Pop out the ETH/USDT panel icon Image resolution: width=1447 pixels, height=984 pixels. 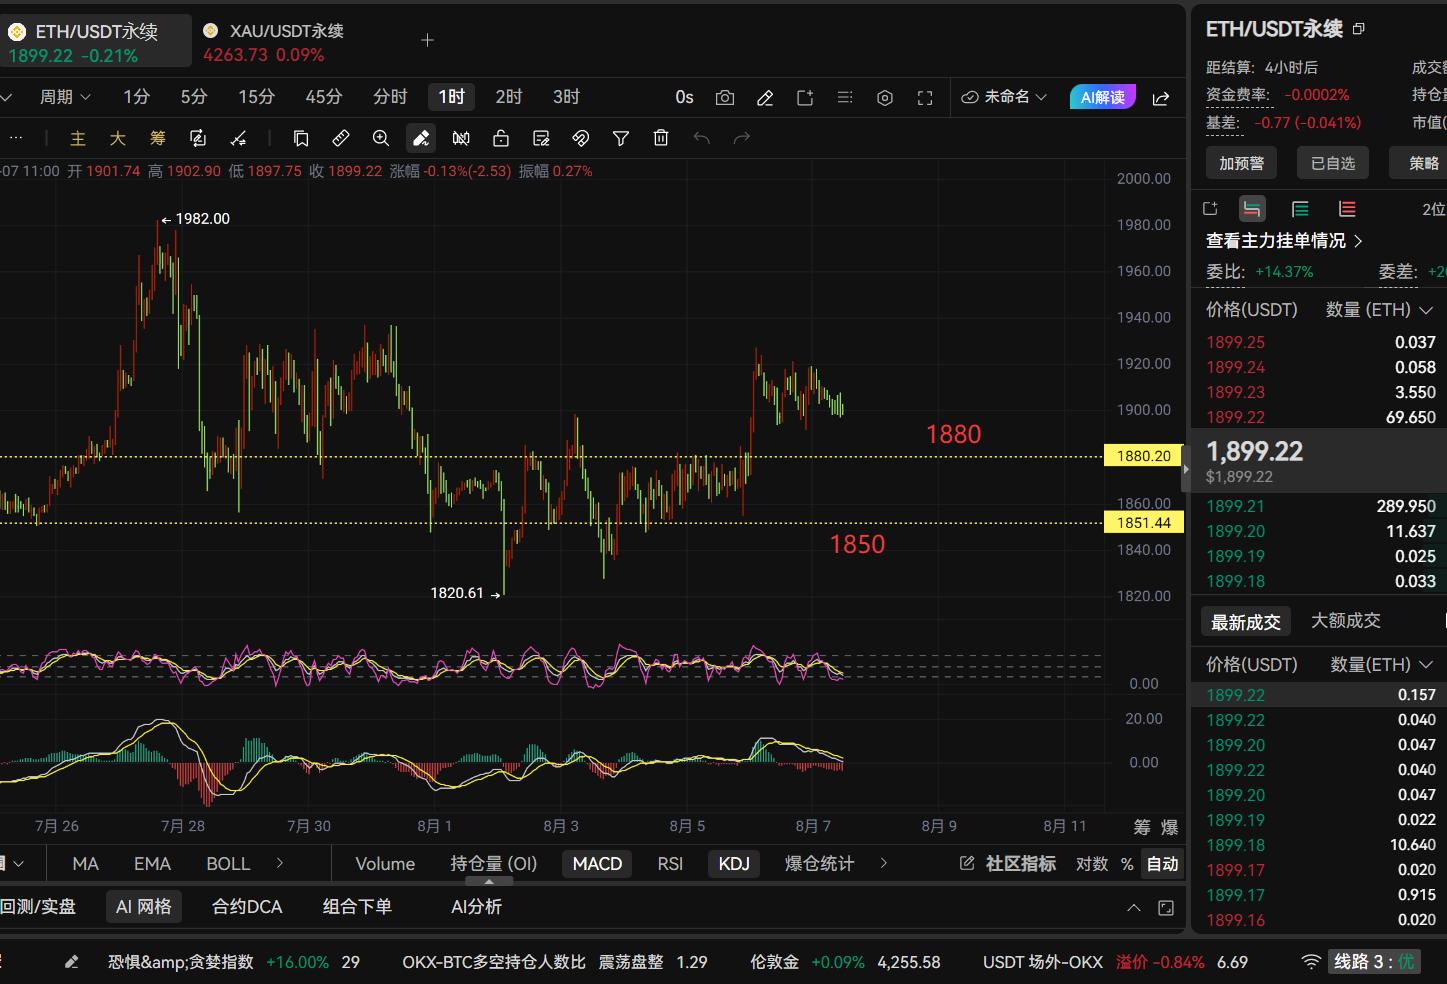1358,29
